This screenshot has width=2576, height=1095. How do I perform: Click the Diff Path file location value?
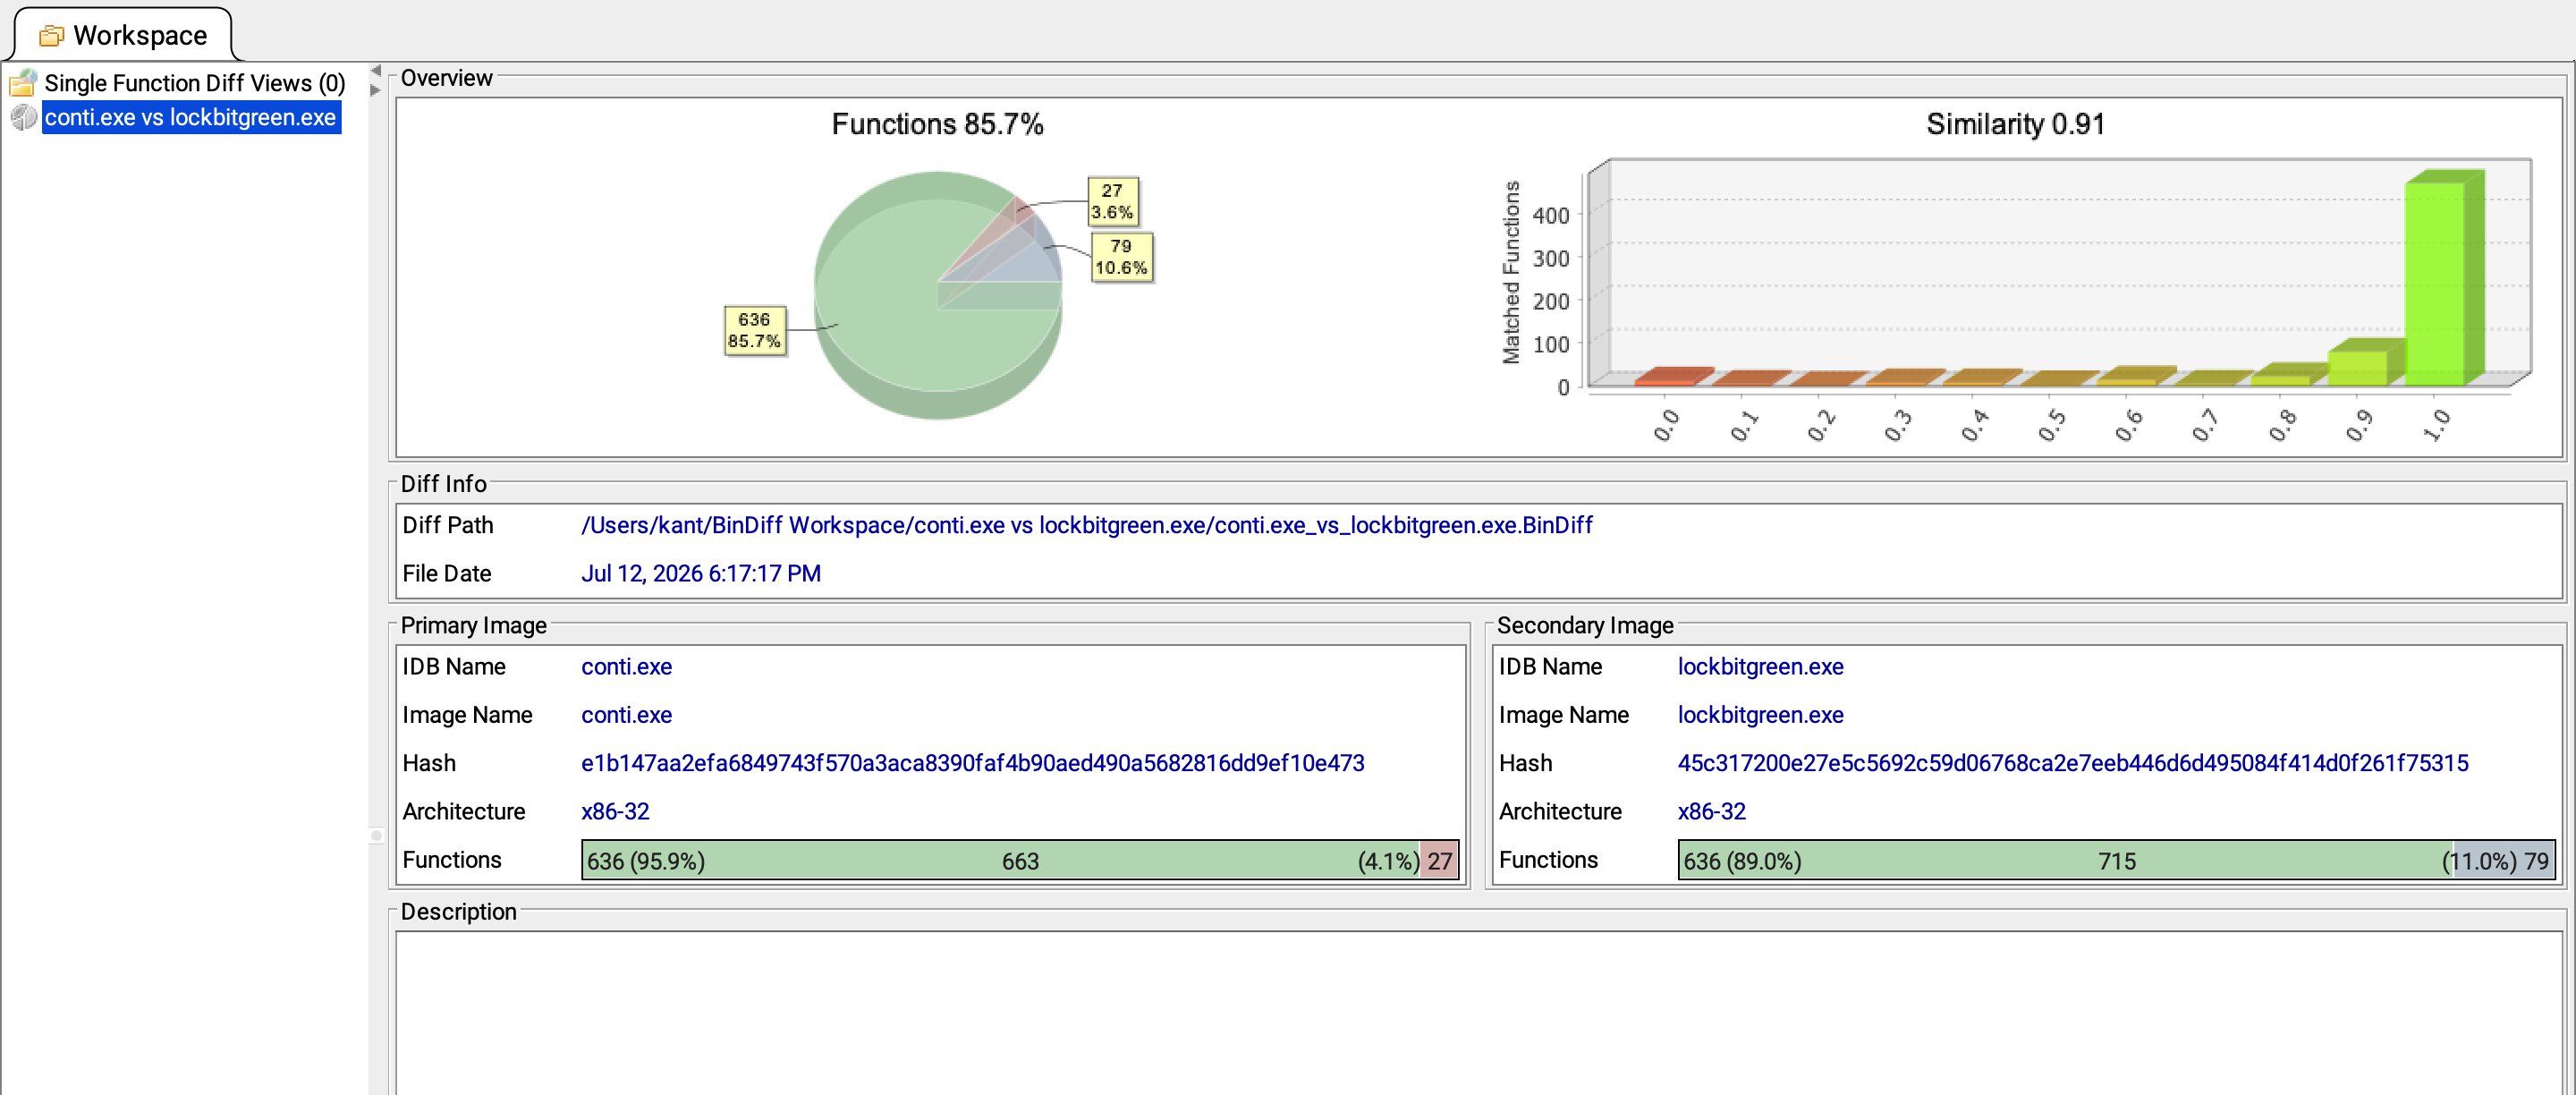click(x=1086, y=525)
